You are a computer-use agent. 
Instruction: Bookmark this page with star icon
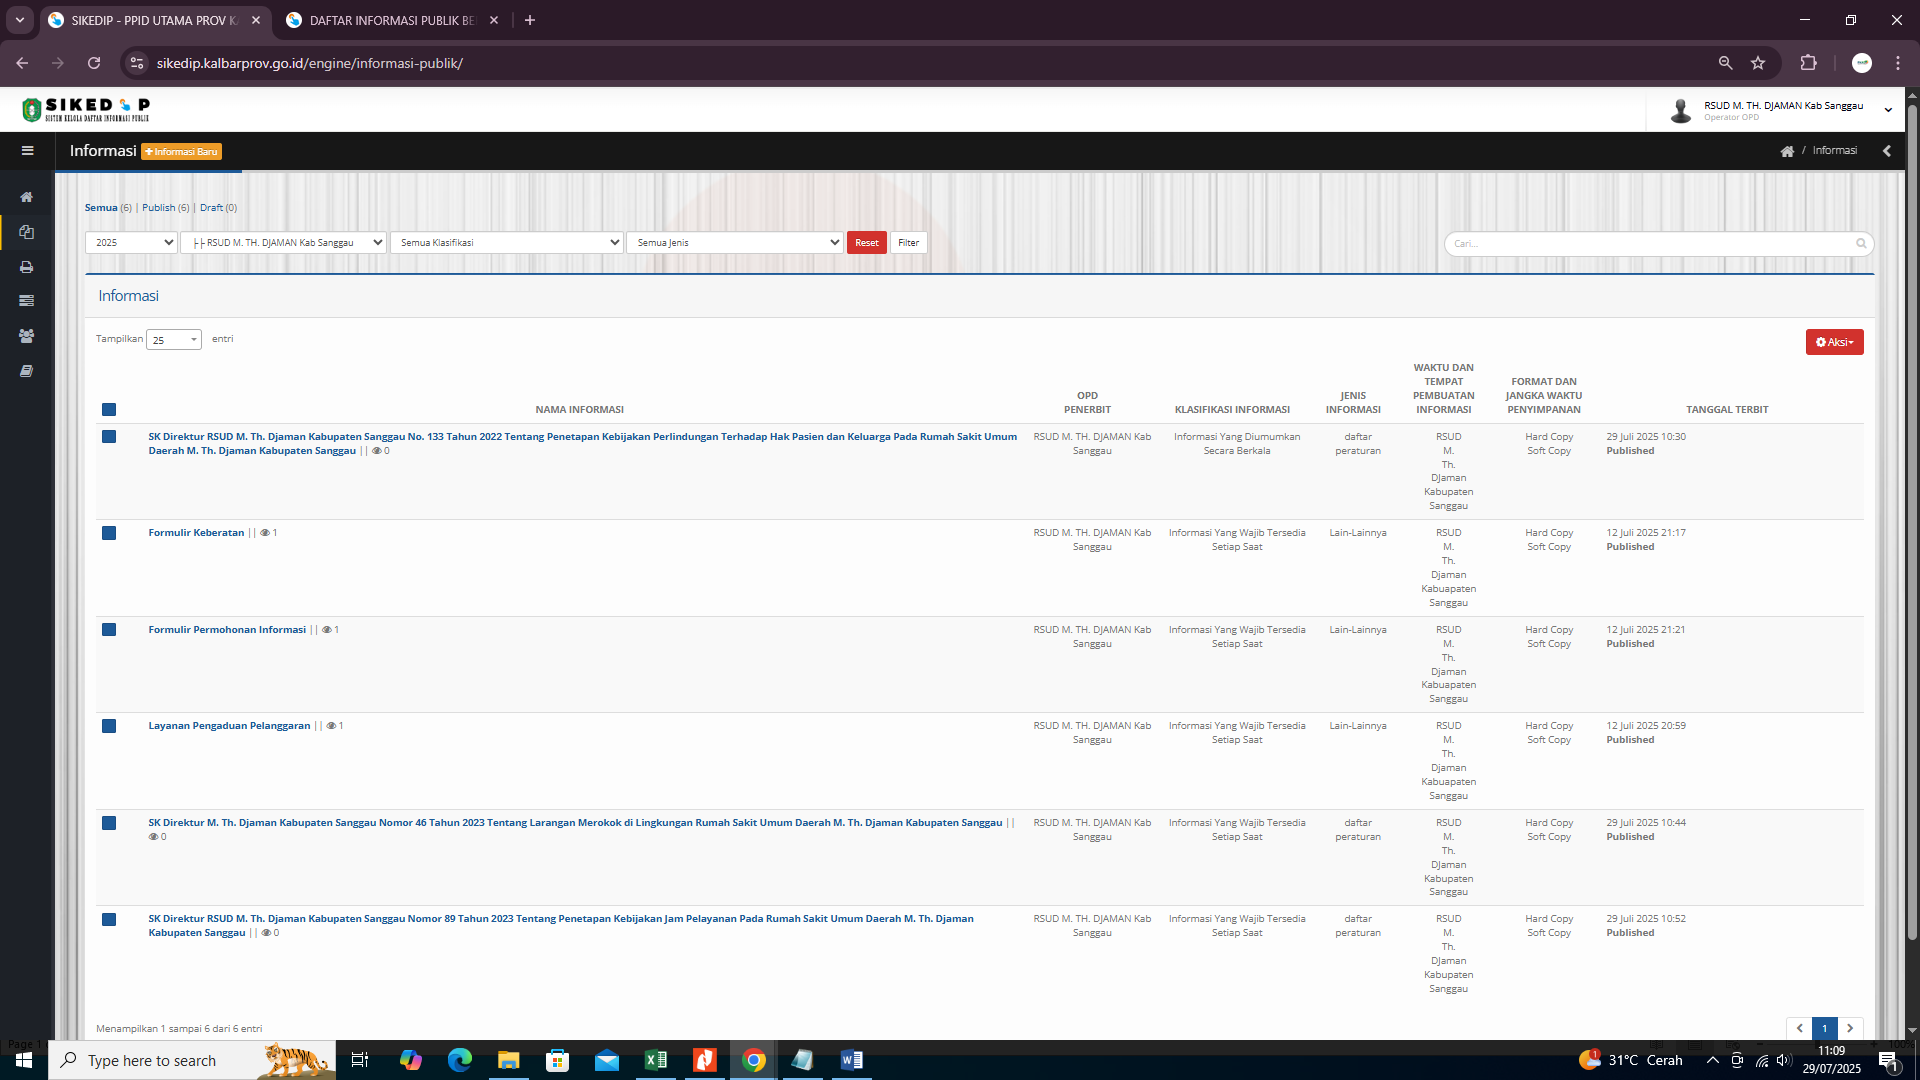pyautogui.click(x=1758, y=63)
